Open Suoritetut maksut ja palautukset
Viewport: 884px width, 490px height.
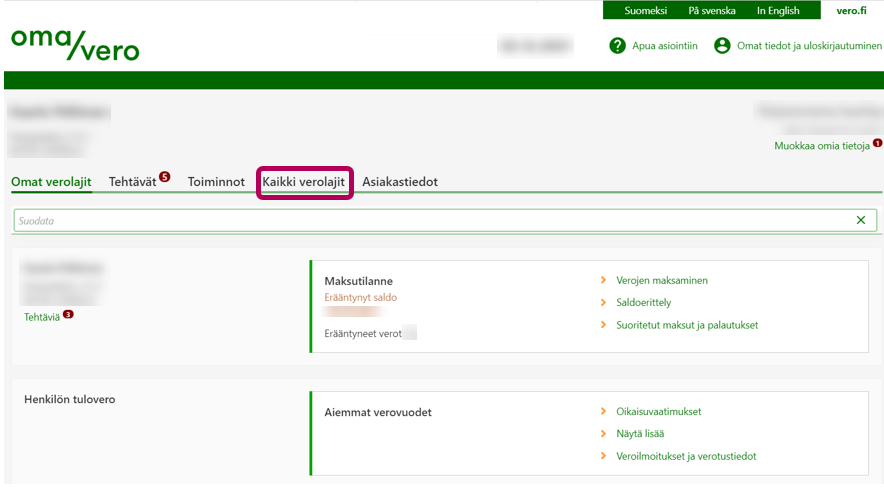coord(693,325)
